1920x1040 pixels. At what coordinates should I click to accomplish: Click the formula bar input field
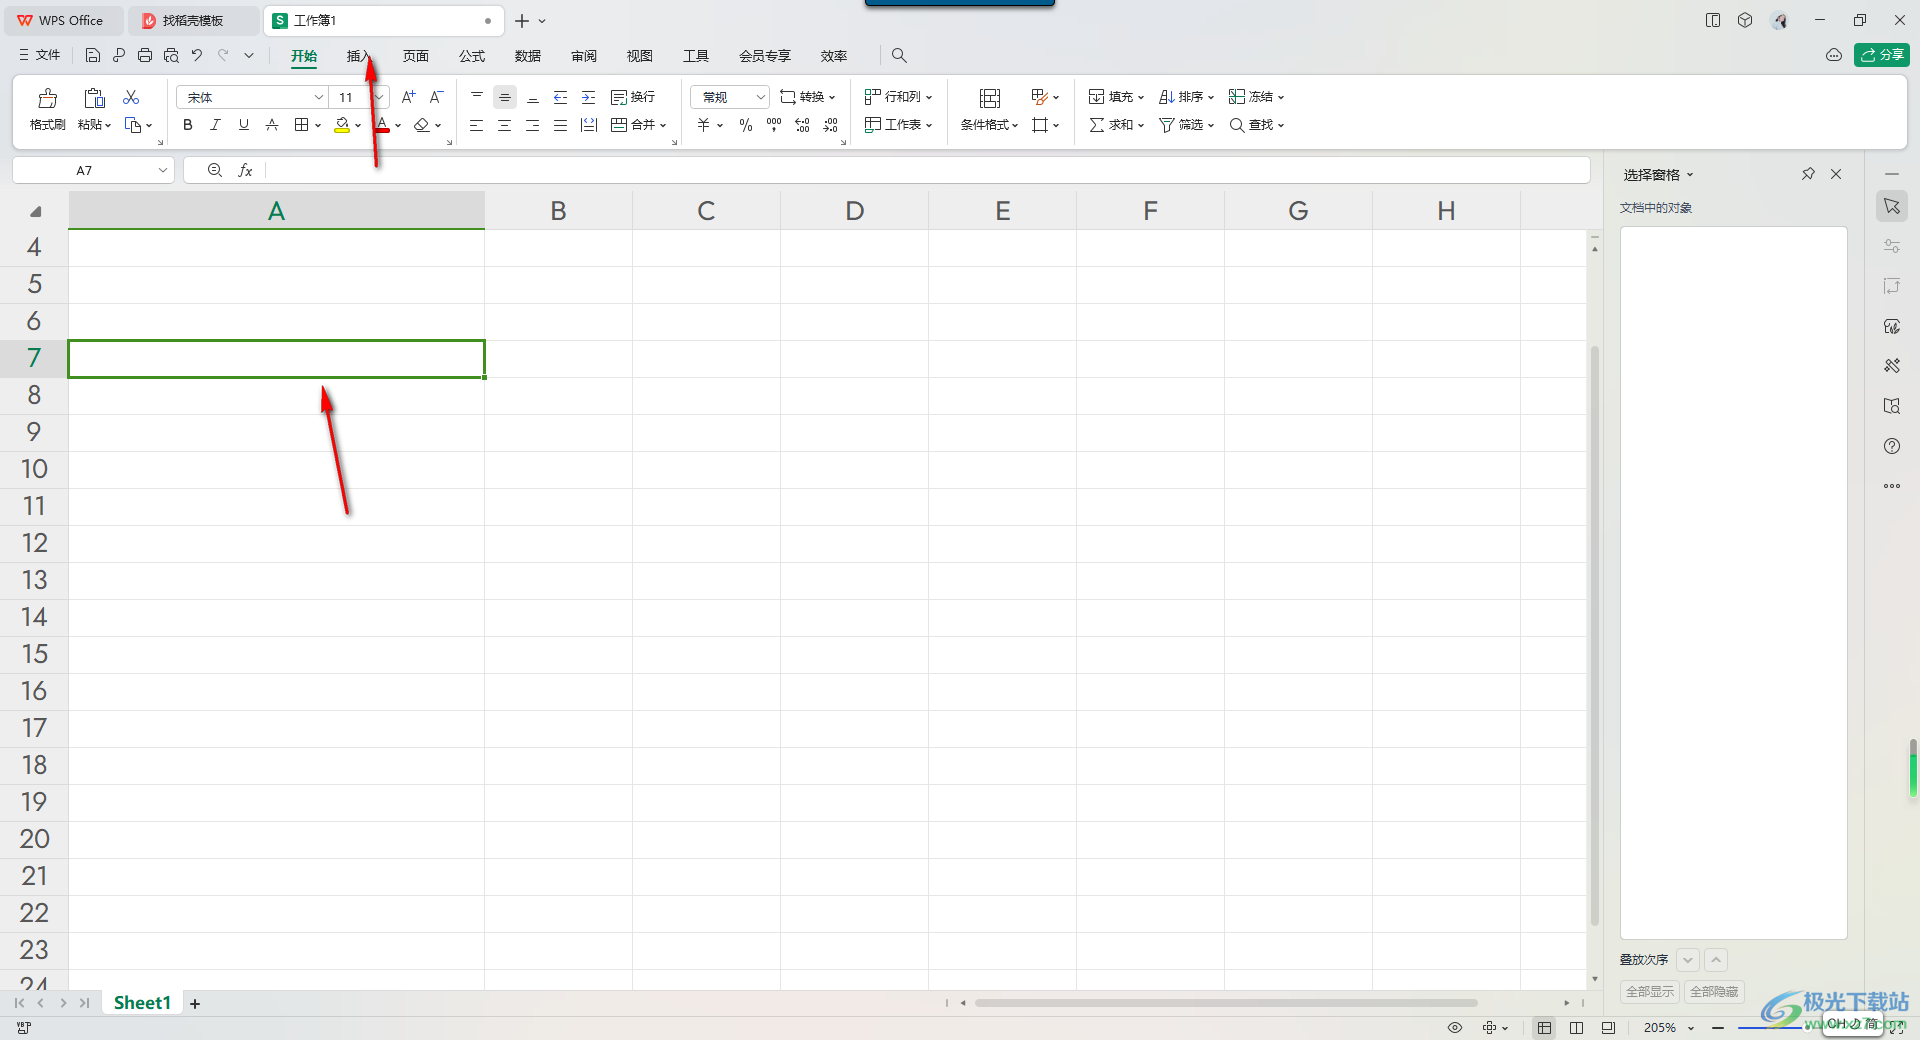(x=927, y=171)
